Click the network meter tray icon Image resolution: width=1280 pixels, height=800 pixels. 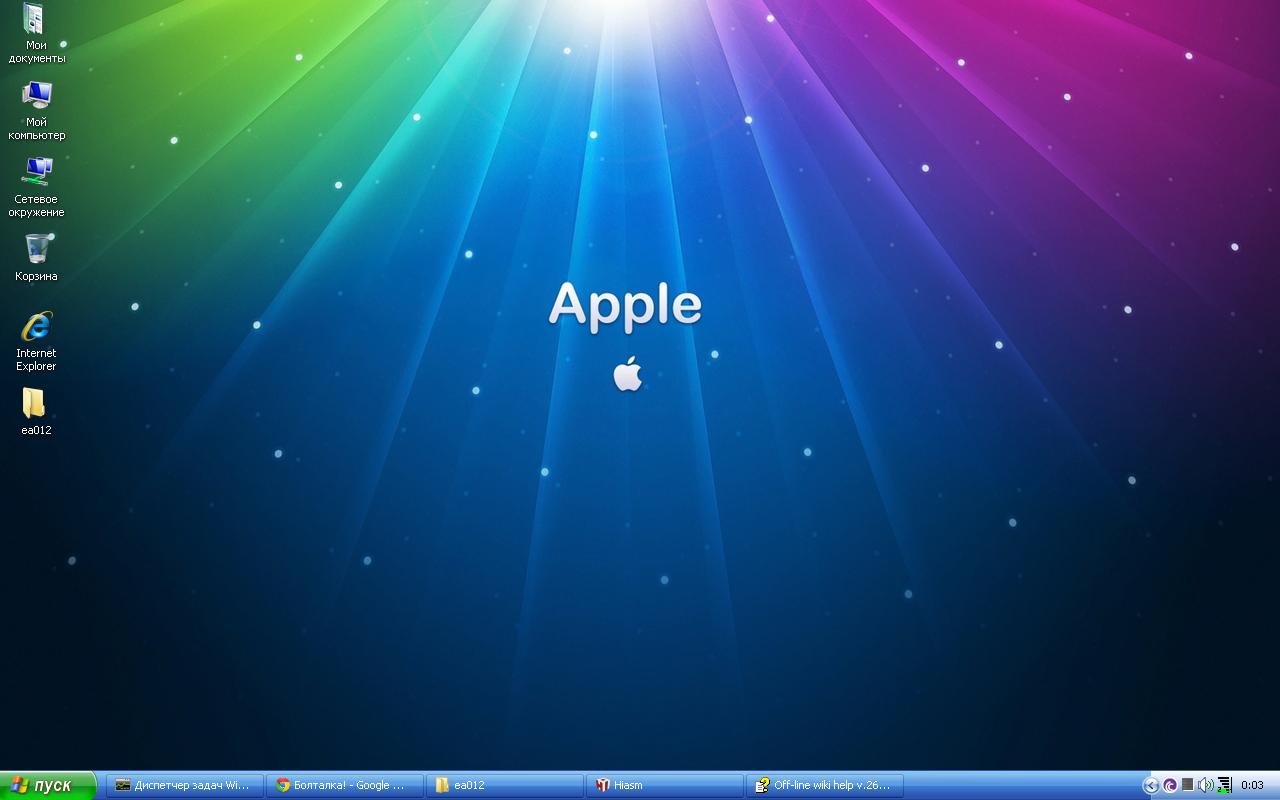coord(1223,785)
